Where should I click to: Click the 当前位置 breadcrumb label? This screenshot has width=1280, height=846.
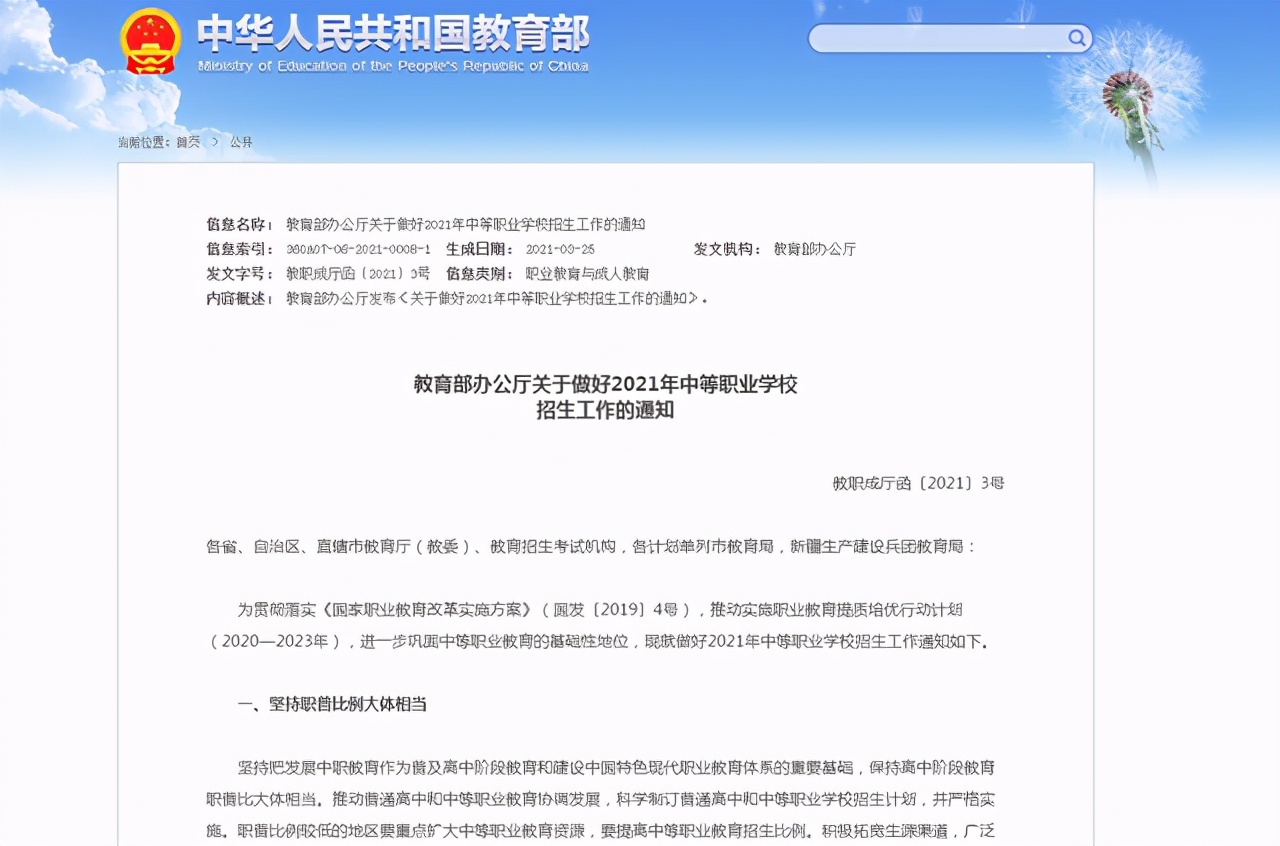point(143,142)
